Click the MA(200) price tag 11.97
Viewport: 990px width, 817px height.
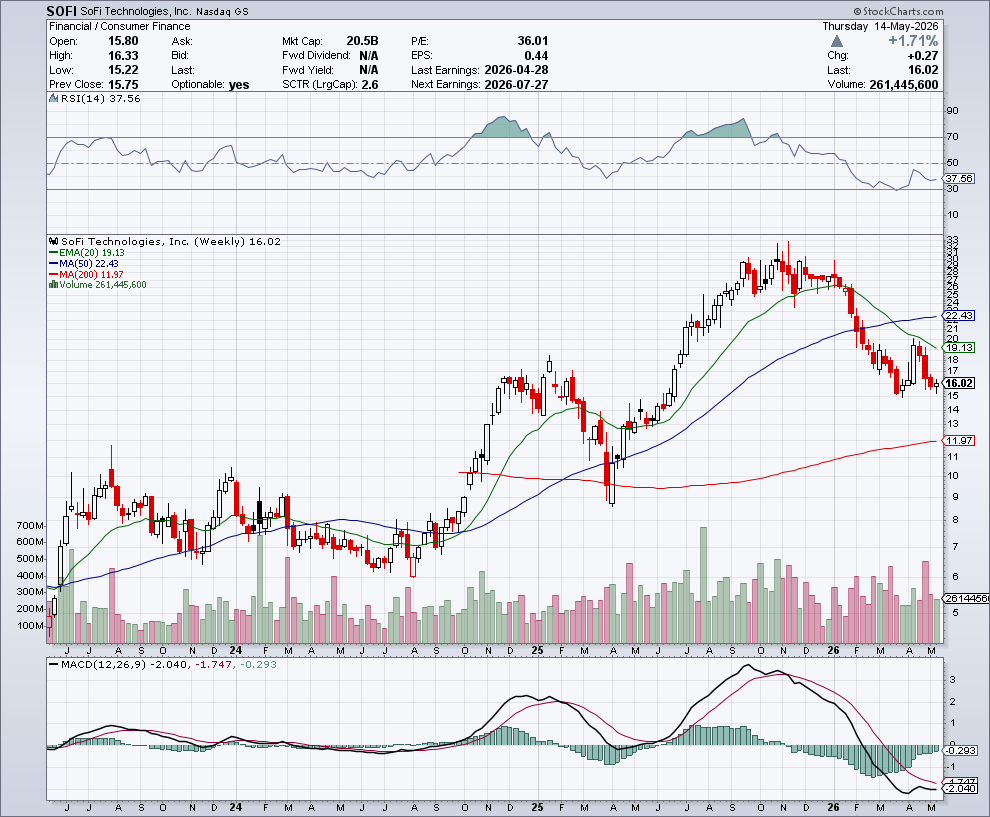point(959,440)
